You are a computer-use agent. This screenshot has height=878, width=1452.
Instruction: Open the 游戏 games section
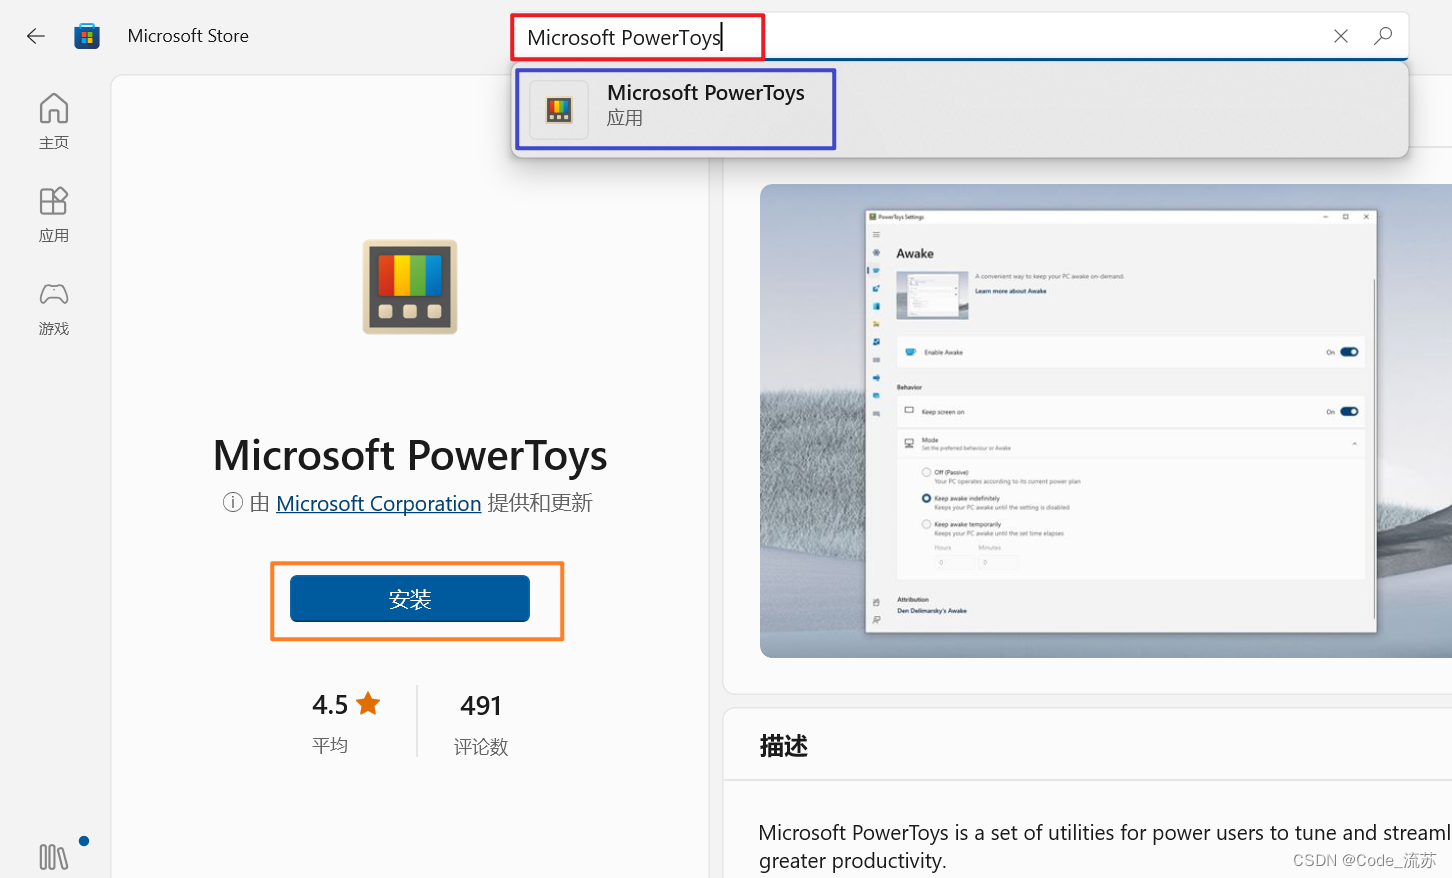(x=54, y=307)
